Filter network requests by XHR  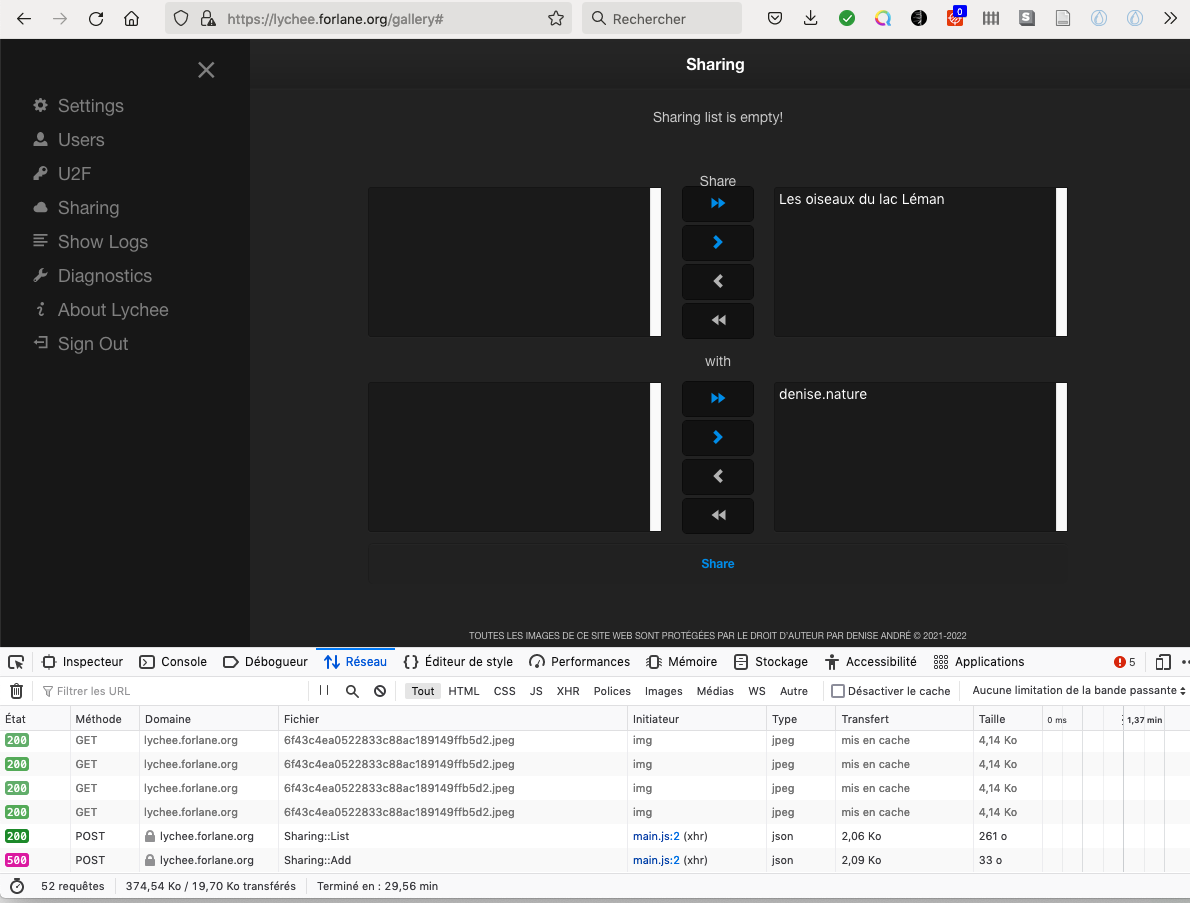[568, 690]
